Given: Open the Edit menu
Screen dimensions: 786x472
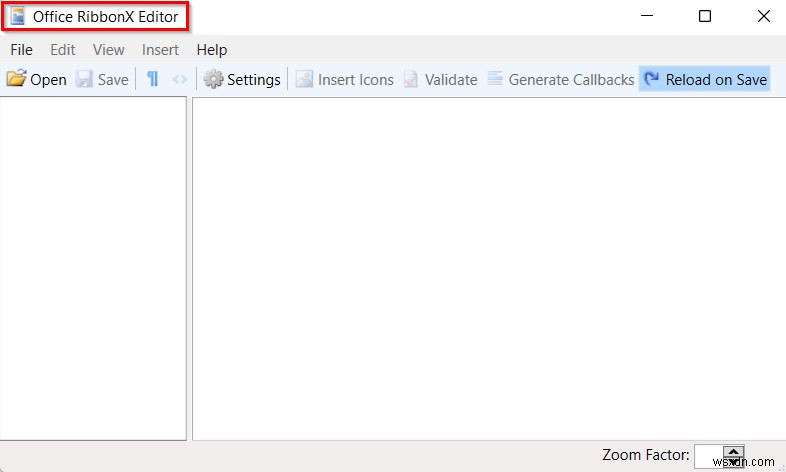Looking at the screenshot, I should (63, 50).
